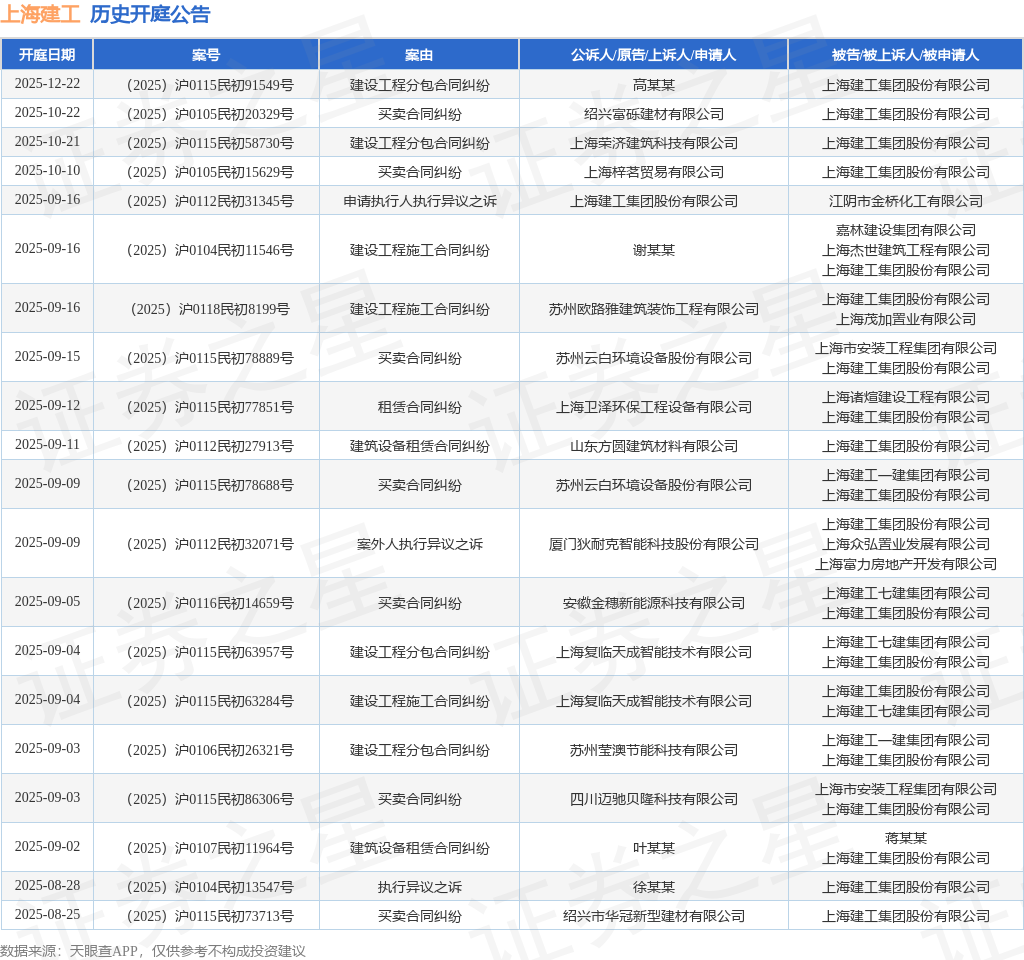Screen dimensions: 1024x960
Task: Select date cell 2025-10-22
Action: click(47, 112)
